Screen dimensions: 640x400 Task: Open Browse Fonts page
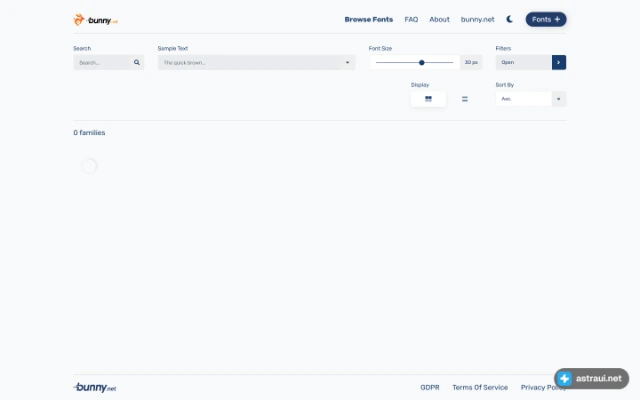coord(369,20)
